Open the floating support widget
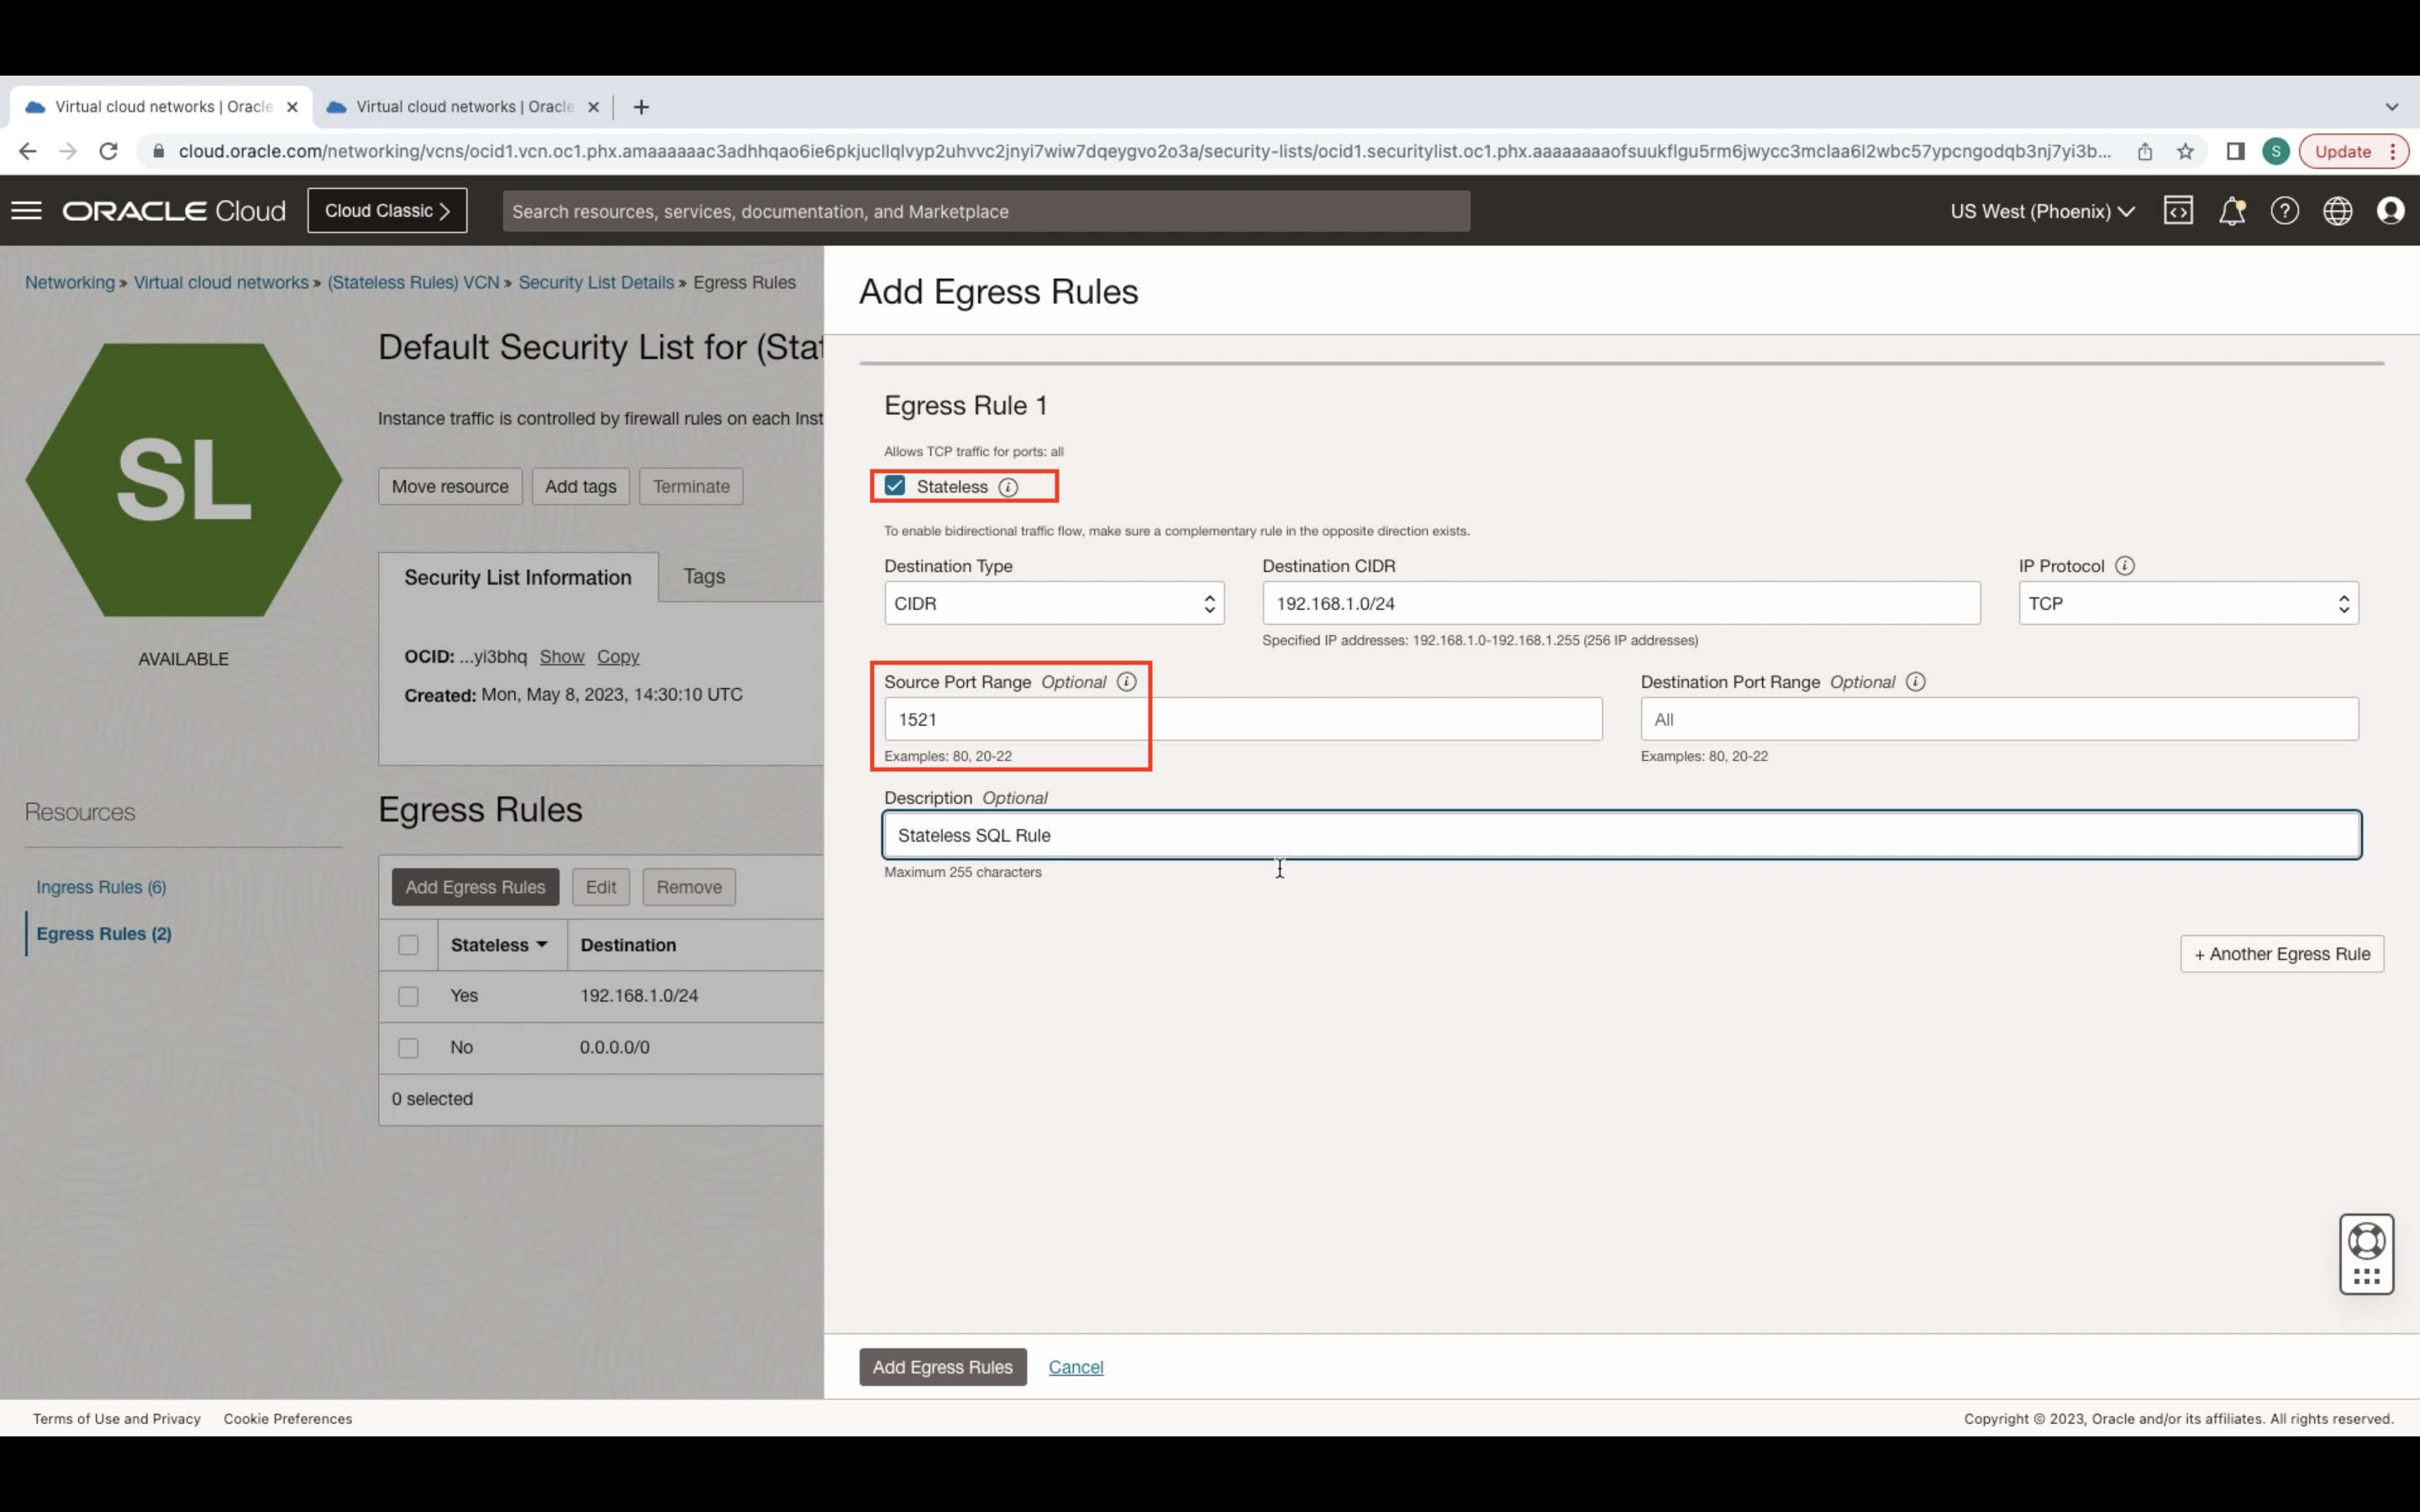2420x1512 pixels. (2366, 1253)
